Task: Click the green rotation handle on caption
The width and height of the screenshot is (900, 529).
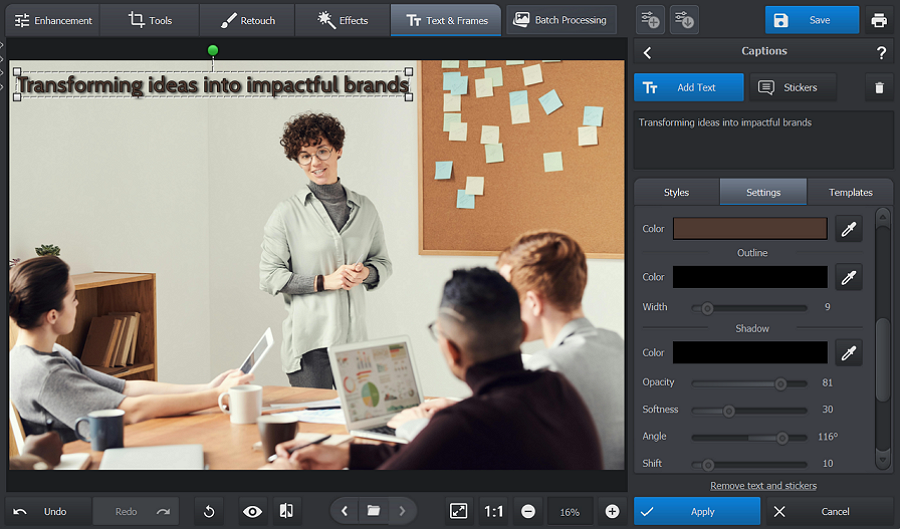Action: [213, 50]
